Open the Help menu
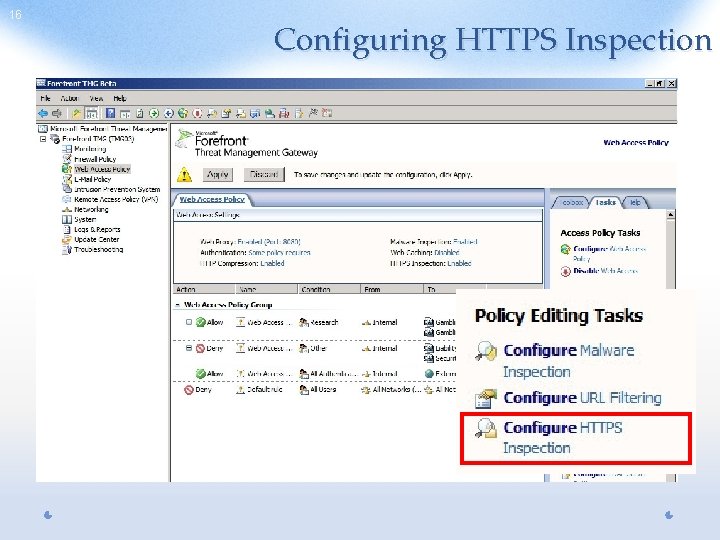 (x=120, y=98)
